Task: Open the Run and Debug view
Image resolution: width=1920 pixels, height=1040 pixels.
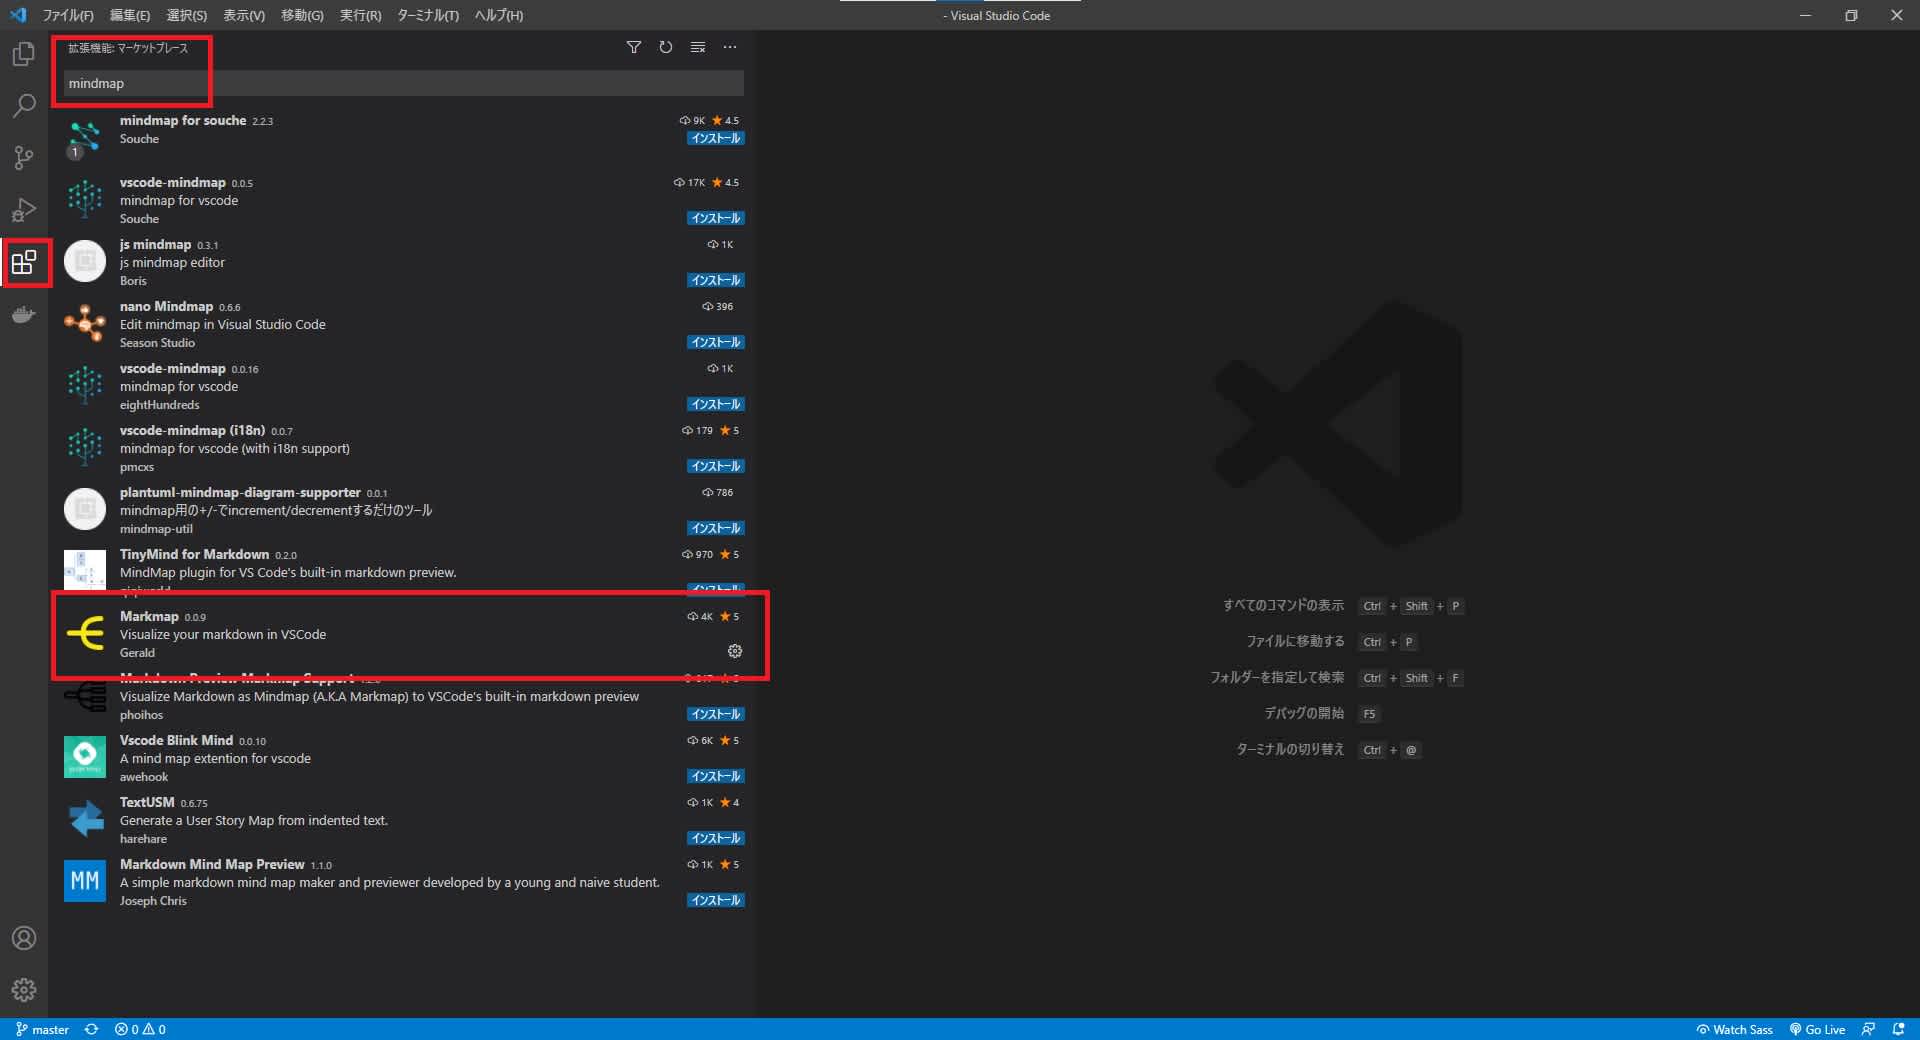Action: (x=24, y=210)
